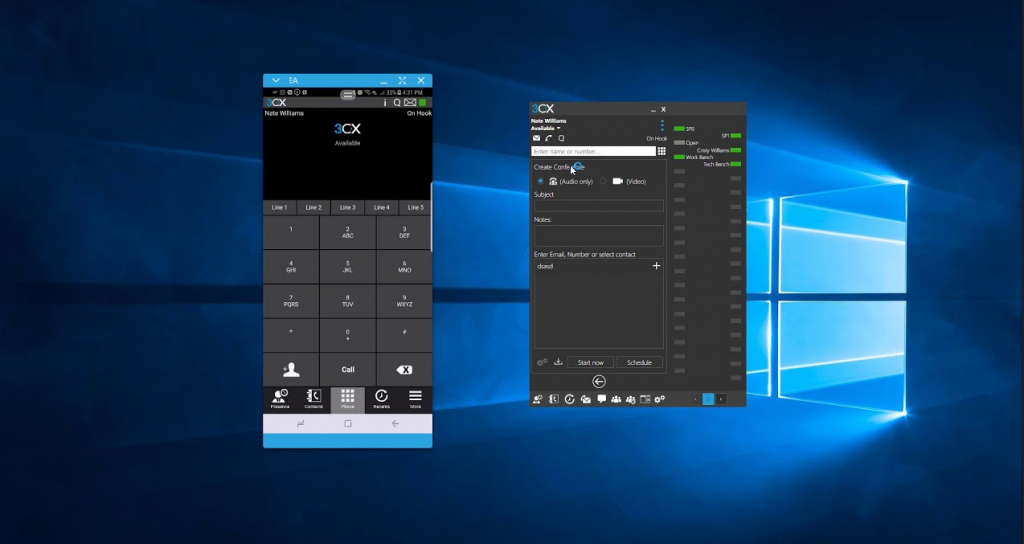Tap the hash key on dialpad

(x=404, y=335)
